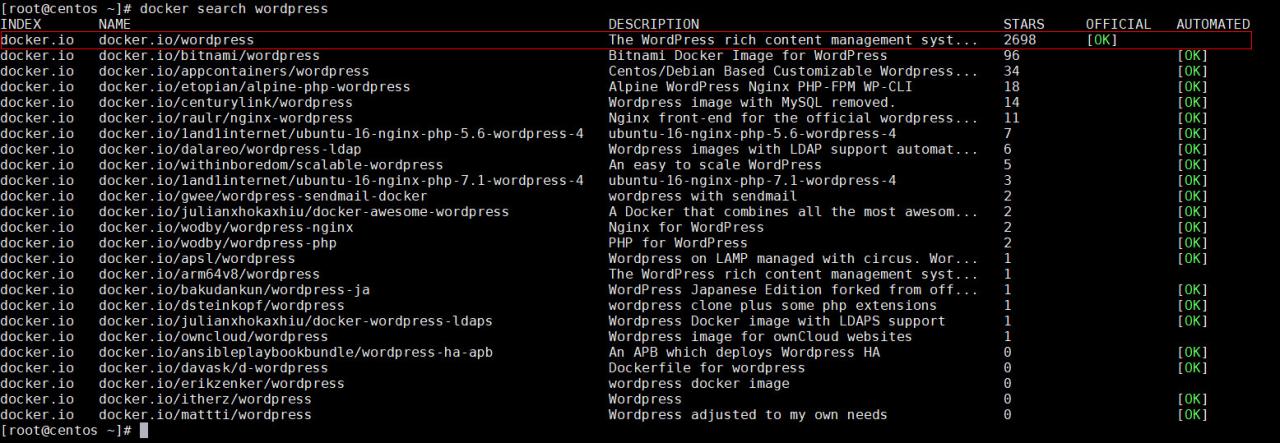Viewport: 1280px width, 443px height.
Task: Place cursor at the bottom shell prompt
Action: (x=143, y=430)
